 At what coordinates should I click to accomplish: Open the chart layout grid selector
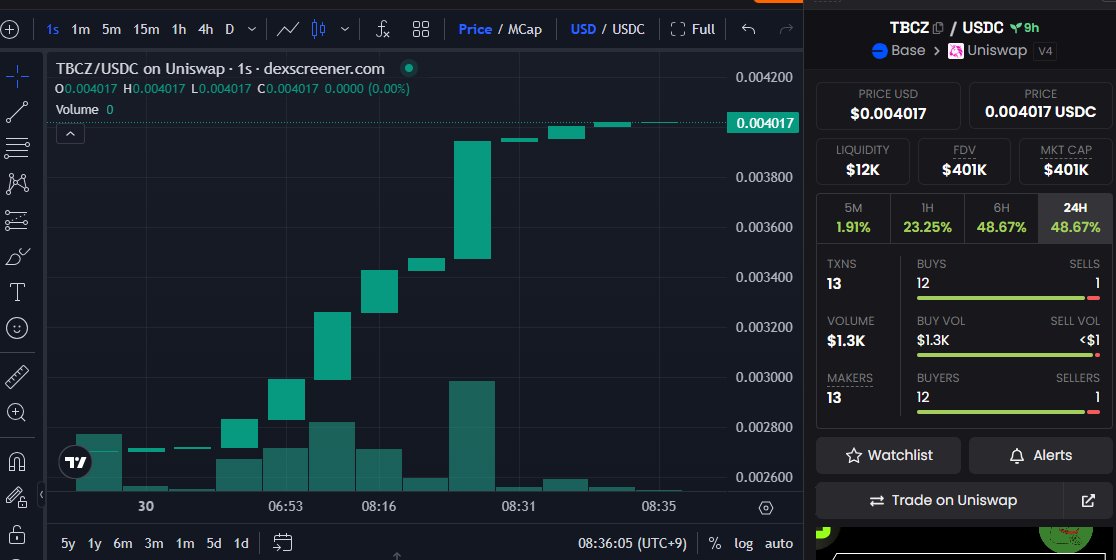point(421,29)
